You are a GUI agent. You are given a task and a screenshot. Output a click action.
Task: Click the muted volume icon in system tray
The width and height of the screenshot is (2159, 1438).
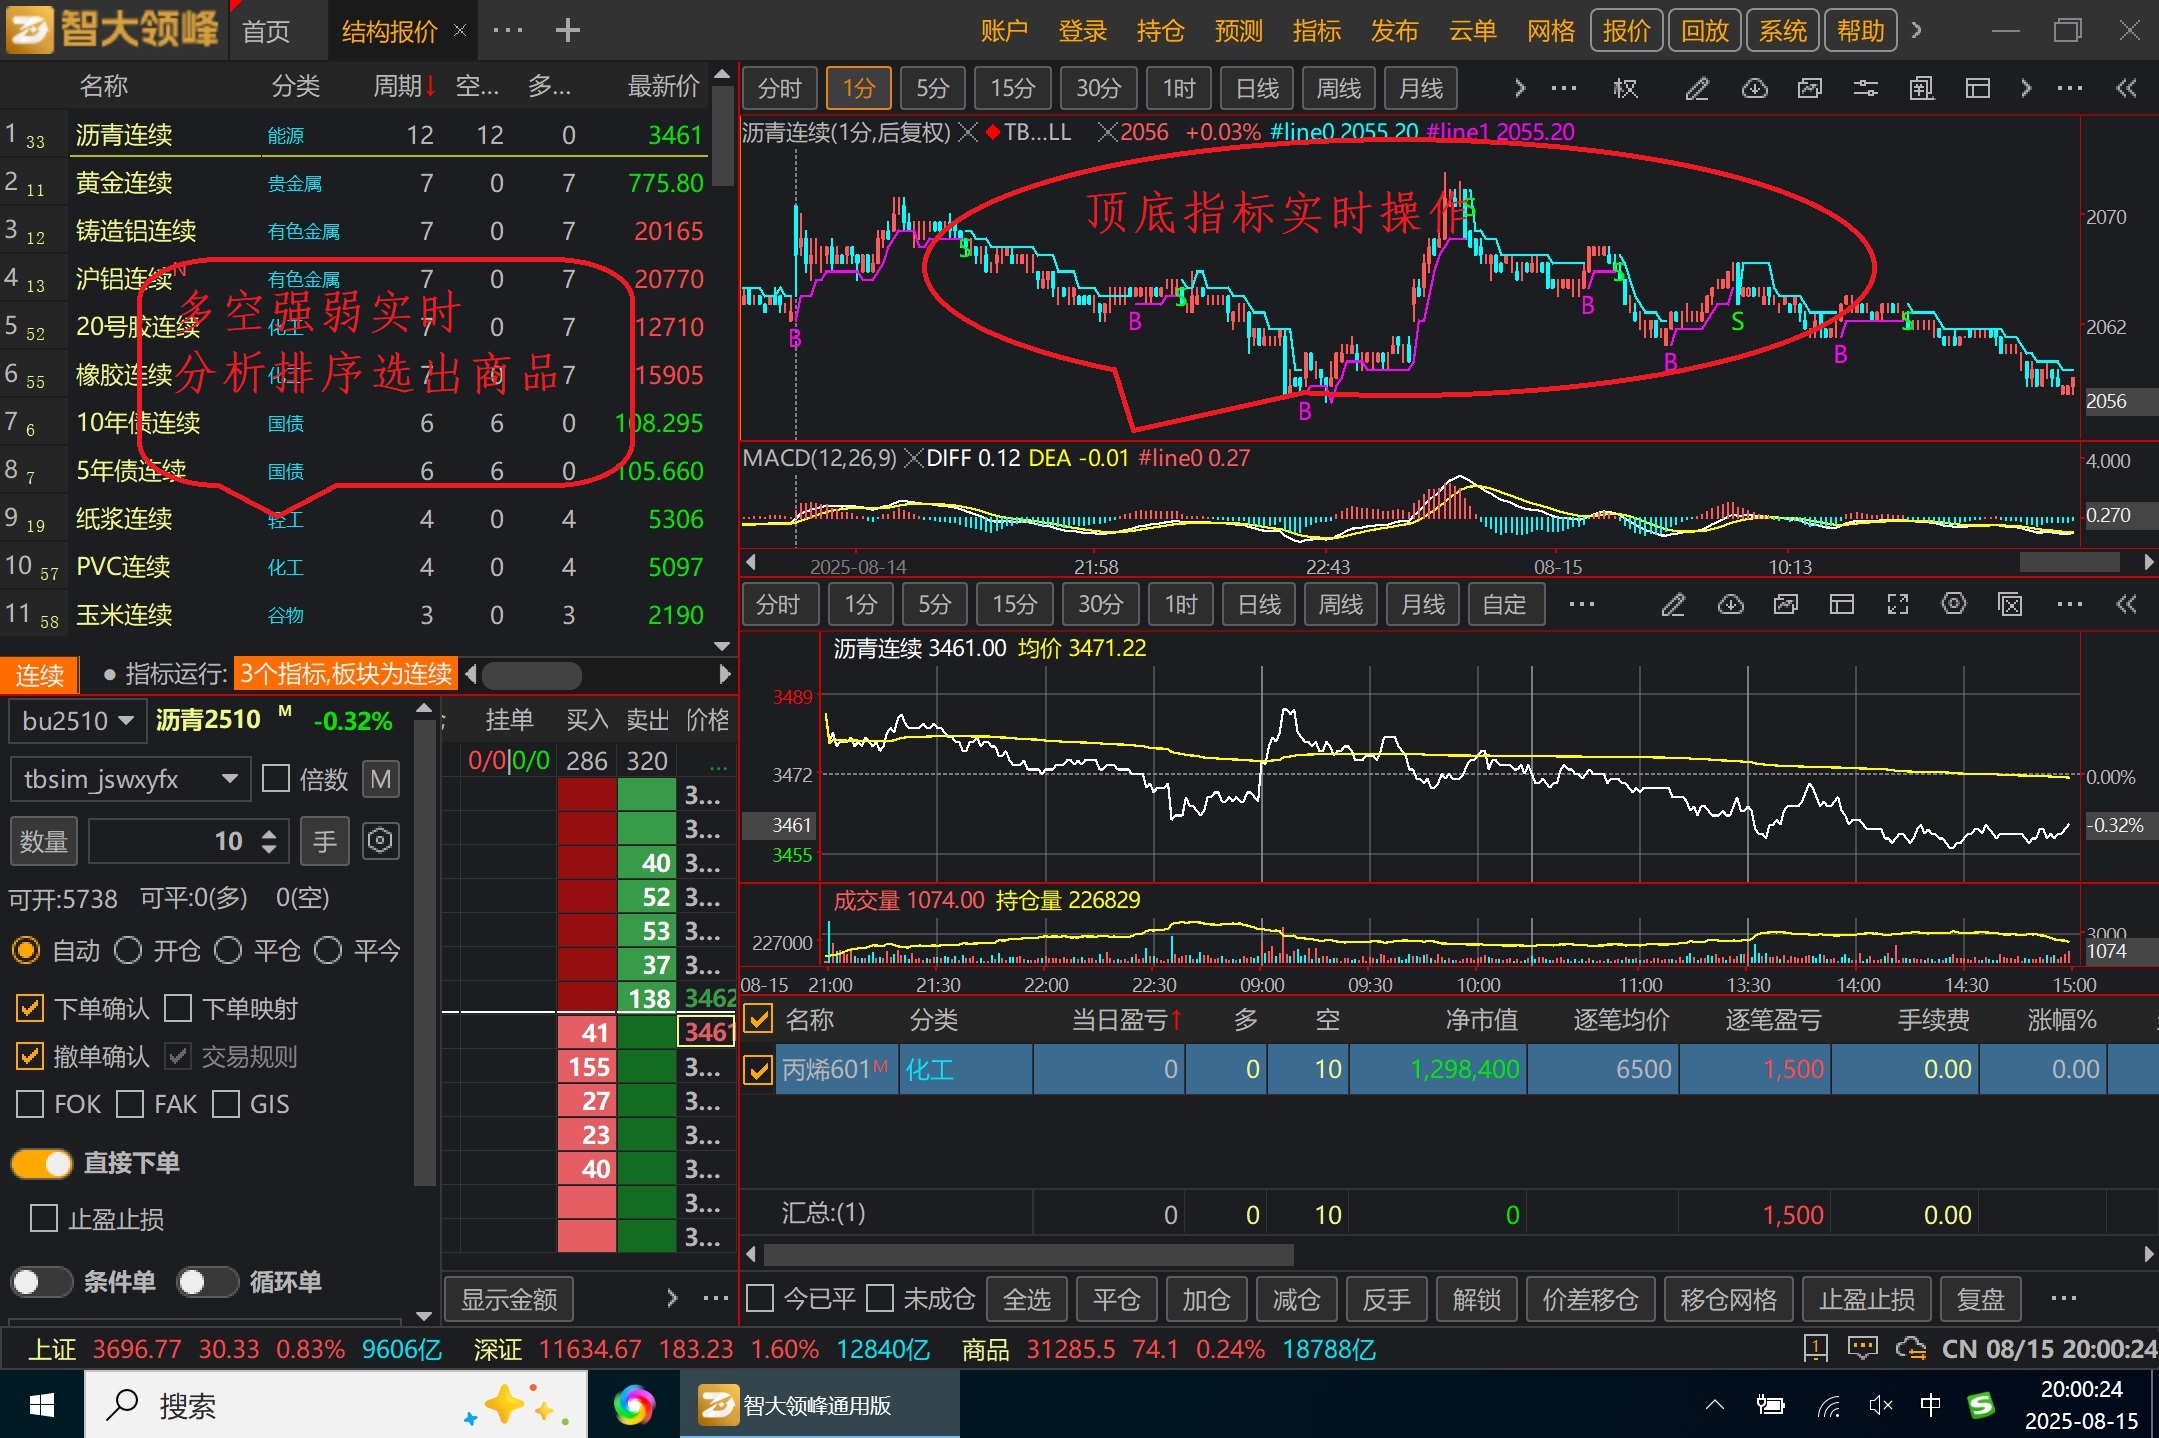[1880, 1405]
